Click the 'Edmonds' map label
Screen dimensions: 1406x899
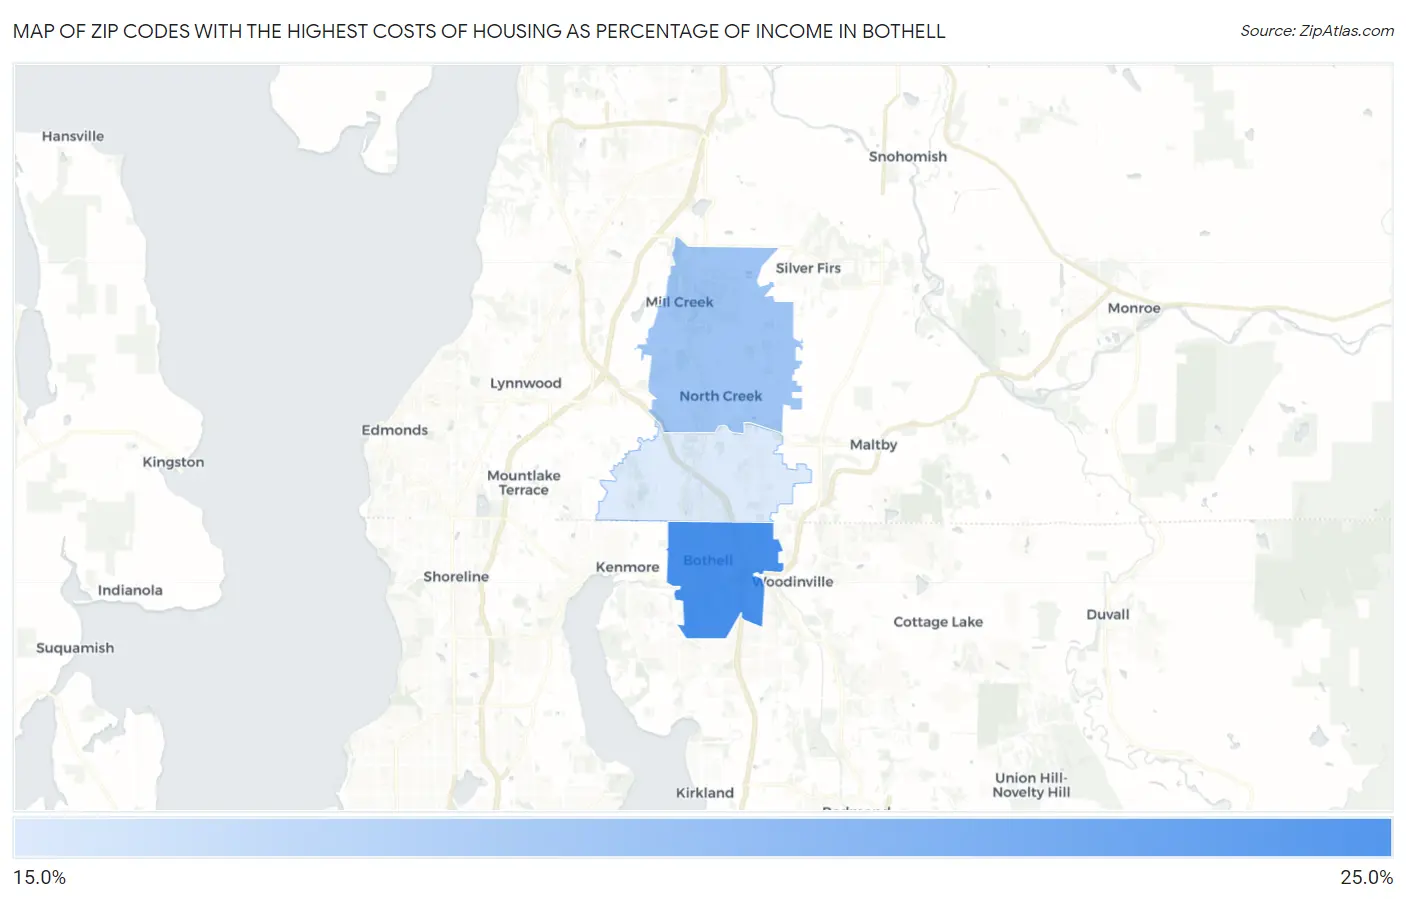click(394, 430)
